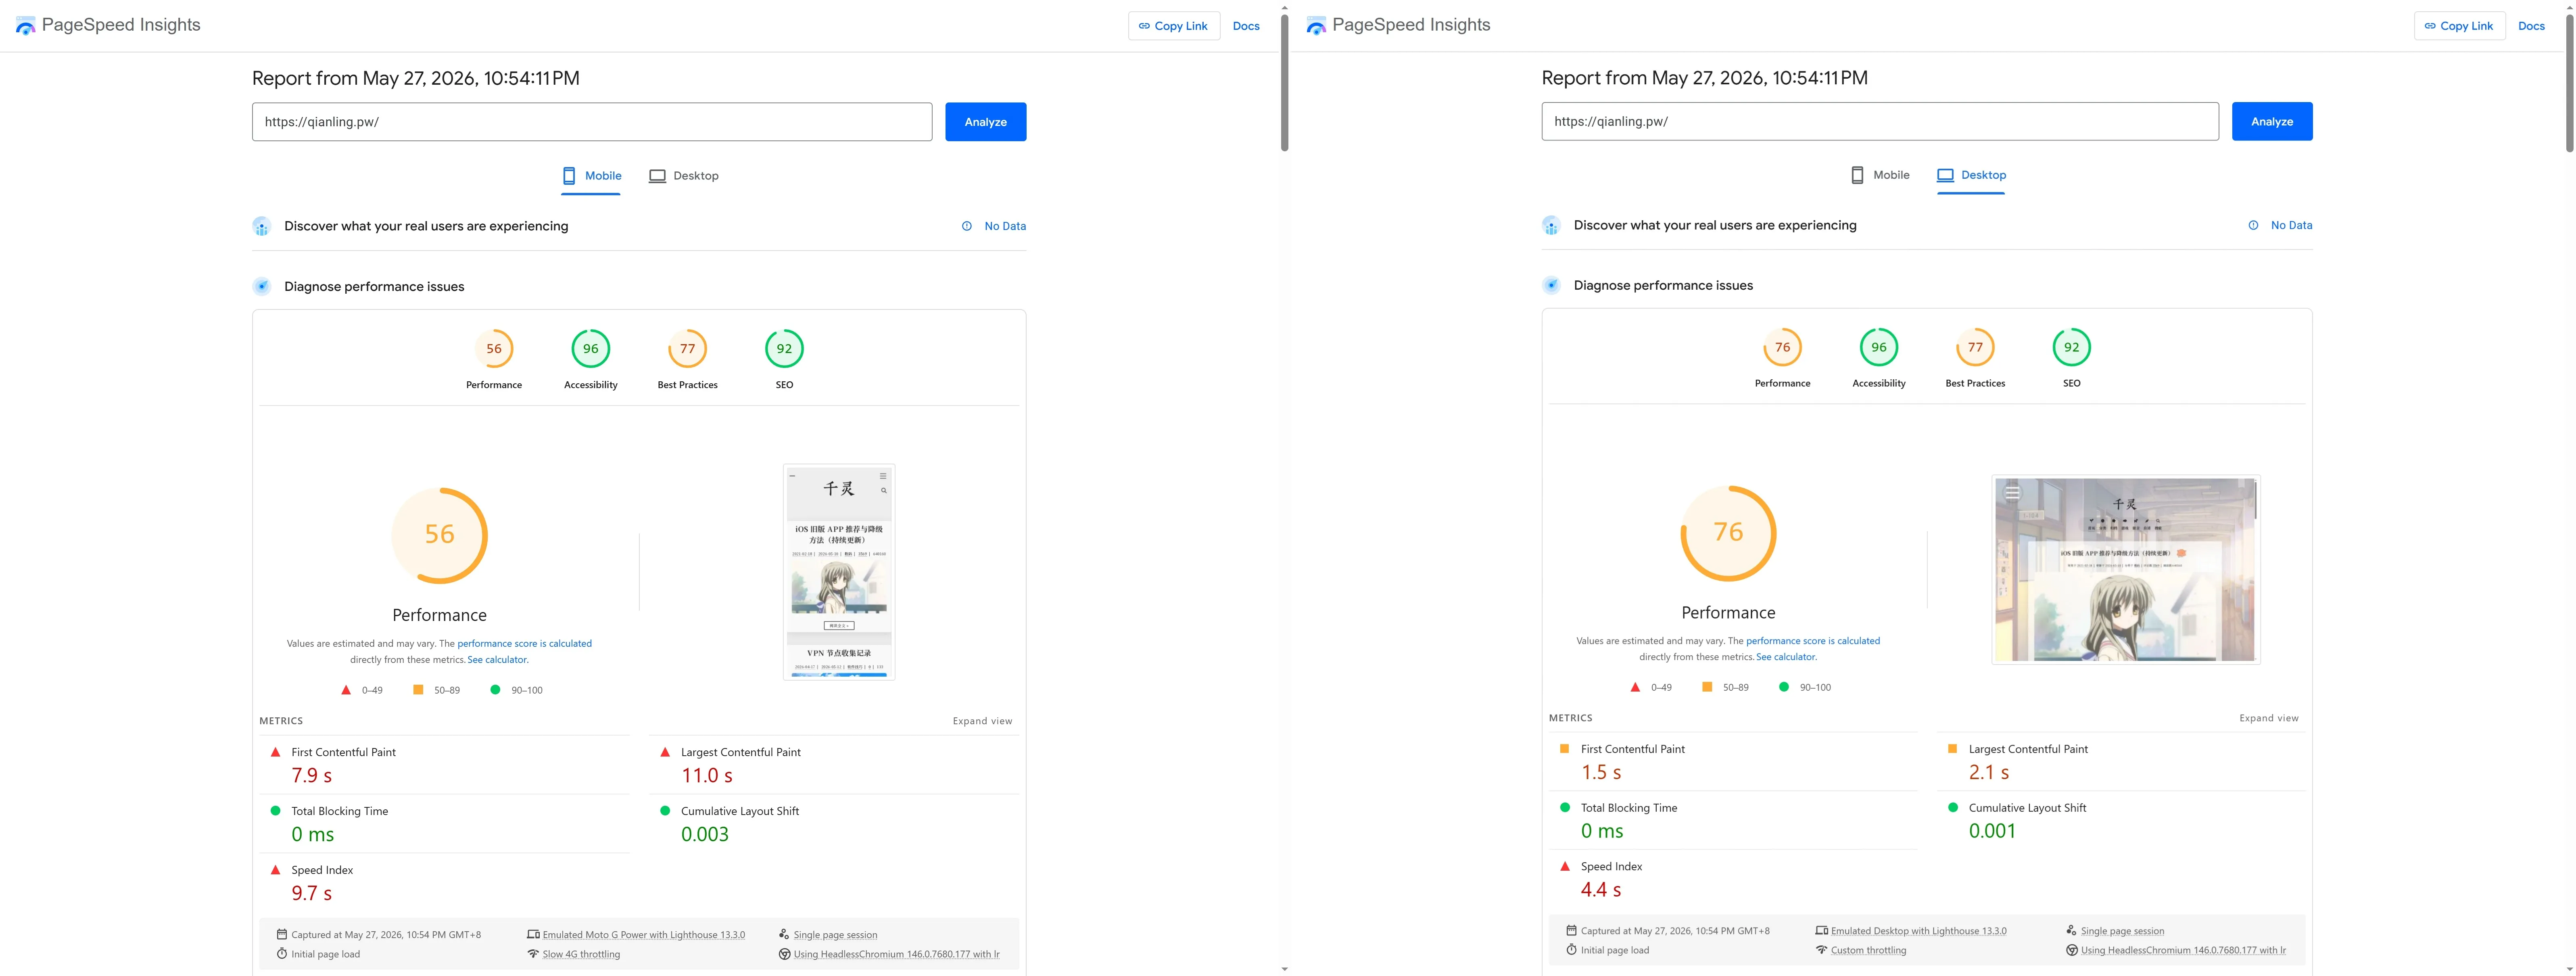Viewport: 2576px width, 976px height.
Task: Focus the URL field in left window
Action: (x=592, y=122)
